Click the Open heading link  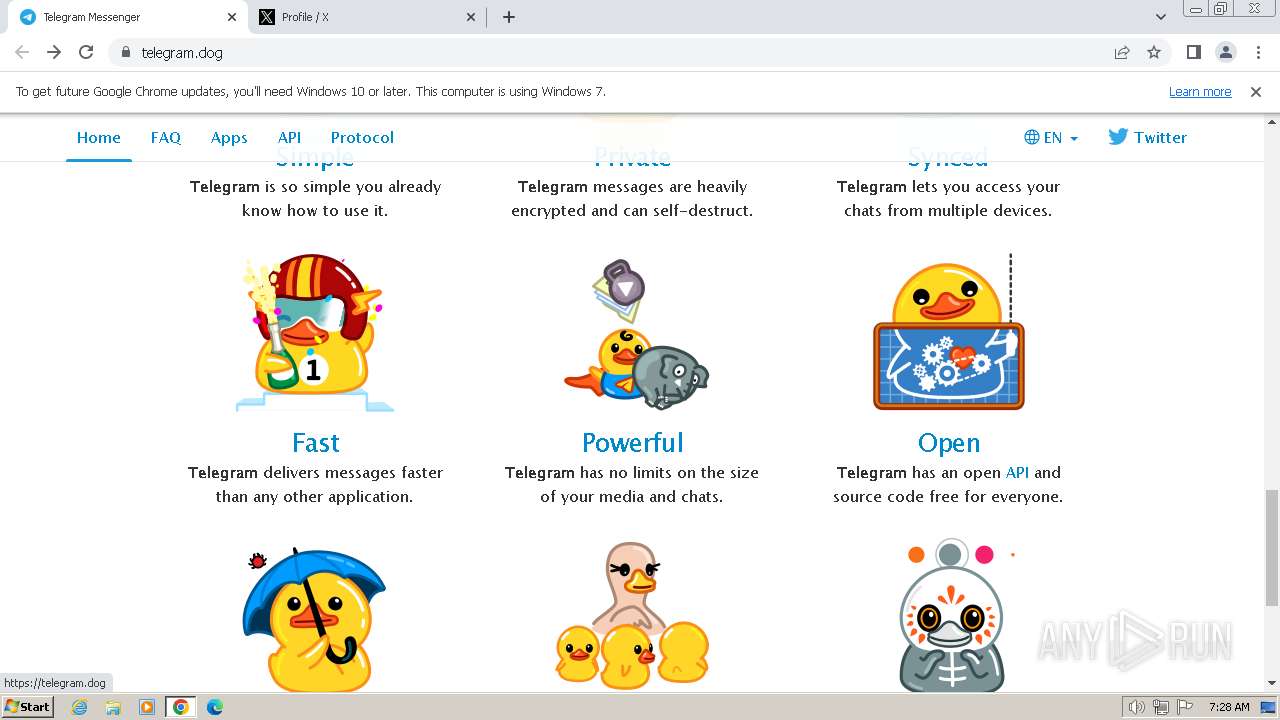click(x=949, y=442)
